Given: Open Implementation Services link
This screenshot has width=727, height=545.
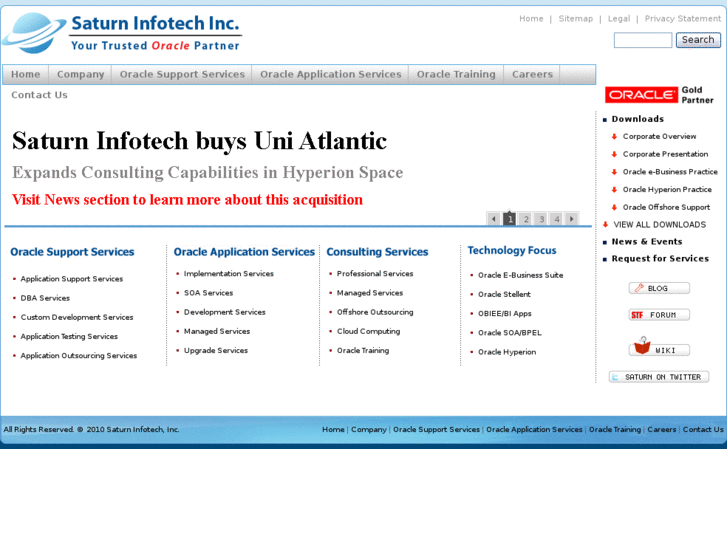Looking at the screenshot, I should point(229,274).
